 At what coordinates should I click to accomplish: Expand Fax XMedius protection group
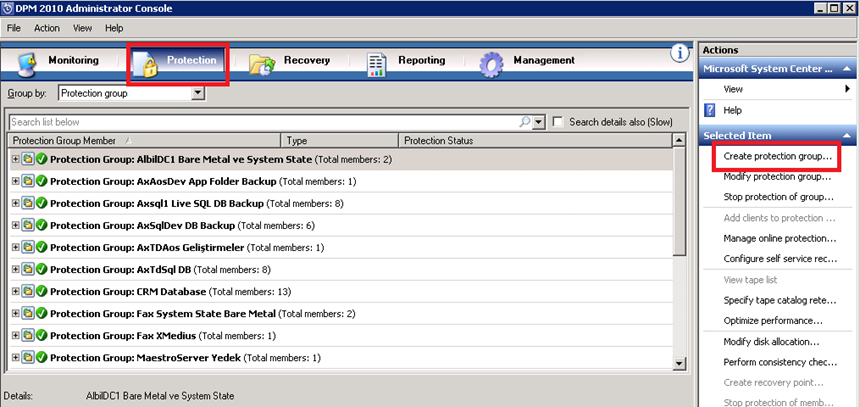coord(15,336)
